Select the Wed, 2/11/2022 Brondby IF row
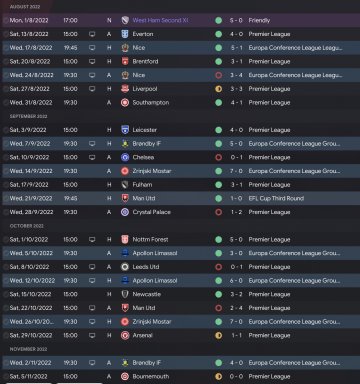This screenshot has width=360, height=384. tap(180, 363)
